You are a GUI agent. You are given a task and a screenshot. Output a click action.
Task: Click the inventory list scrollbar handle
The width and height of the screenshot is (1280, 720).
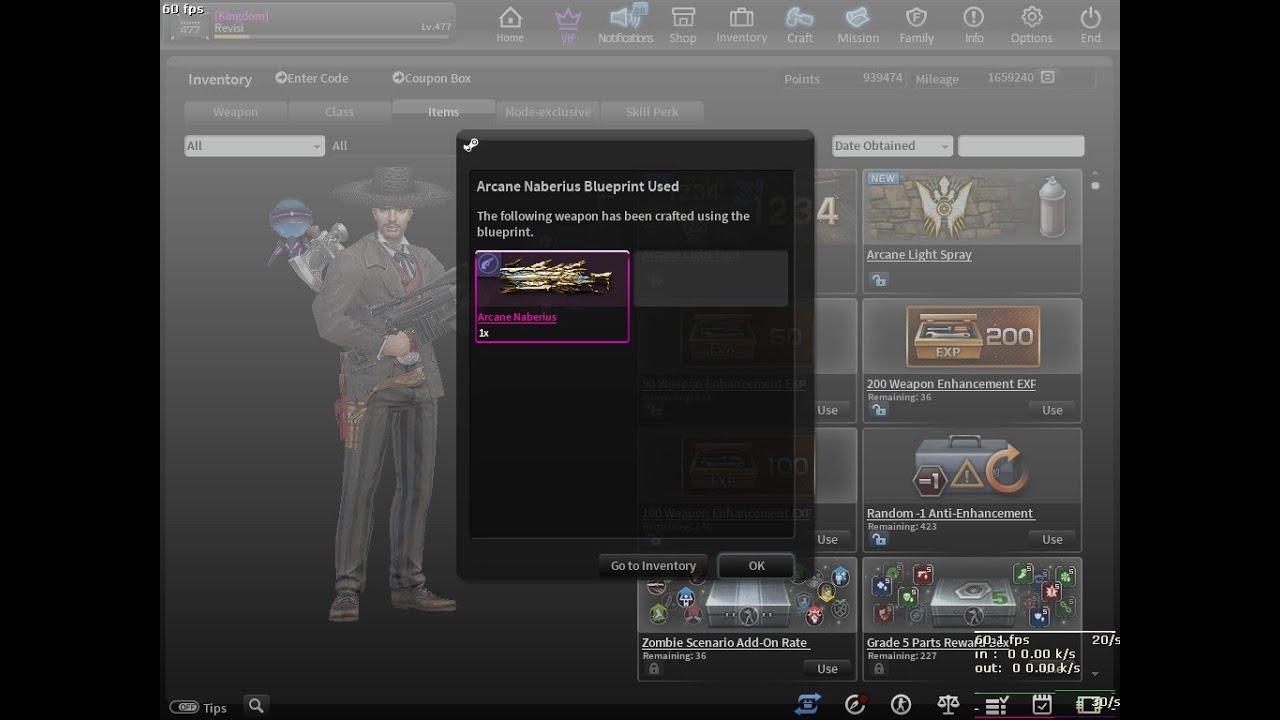[x=1095, y=185]
